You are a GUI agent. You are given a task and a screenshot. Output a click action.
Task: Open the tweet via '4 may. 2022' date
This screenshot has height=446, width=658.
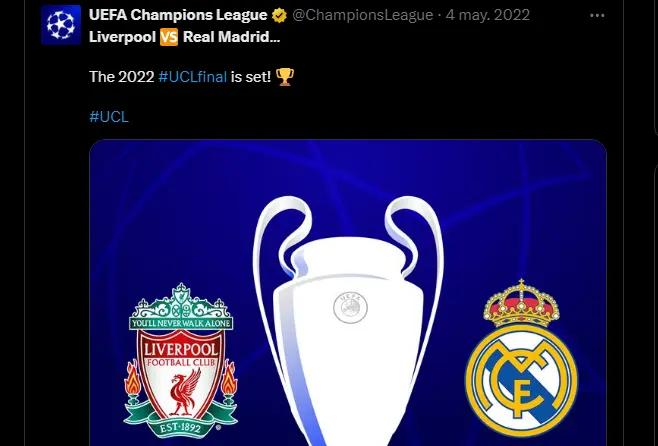point(488,16)
